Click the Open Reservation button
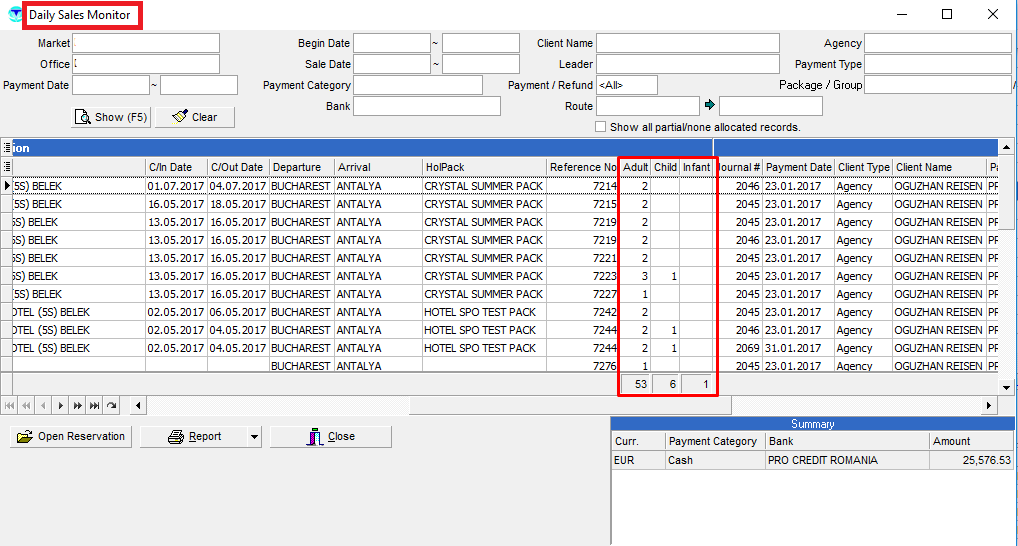This screenshot has width=1018, height=546. click(71, 437)
